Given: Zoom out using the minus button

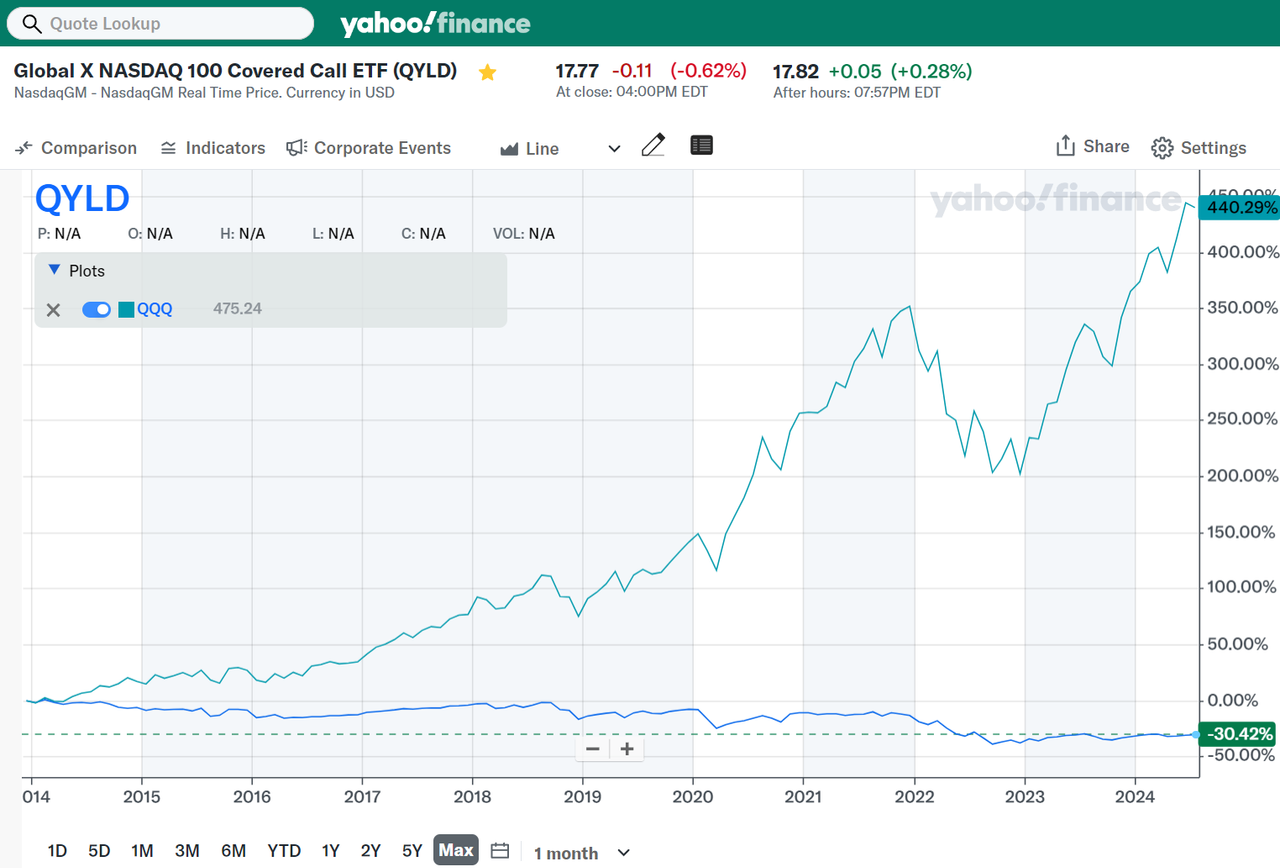Looking at the screenshot, I should tap(592, 748).
